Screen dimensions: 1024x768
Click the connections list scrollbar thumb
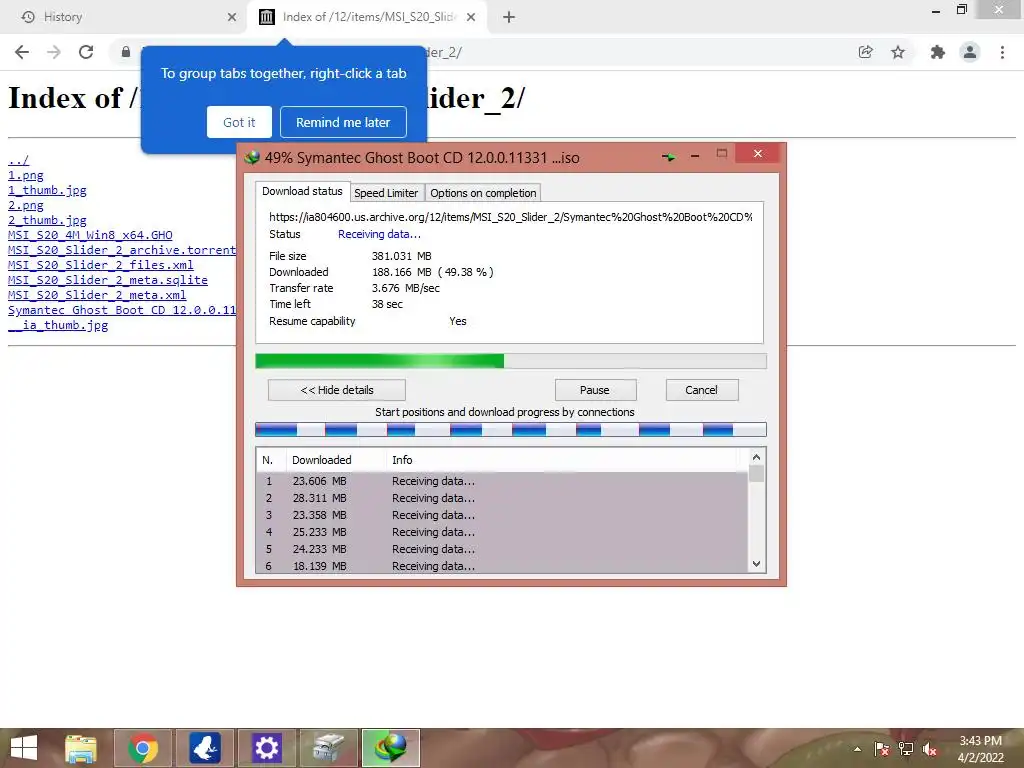point(756,473)
